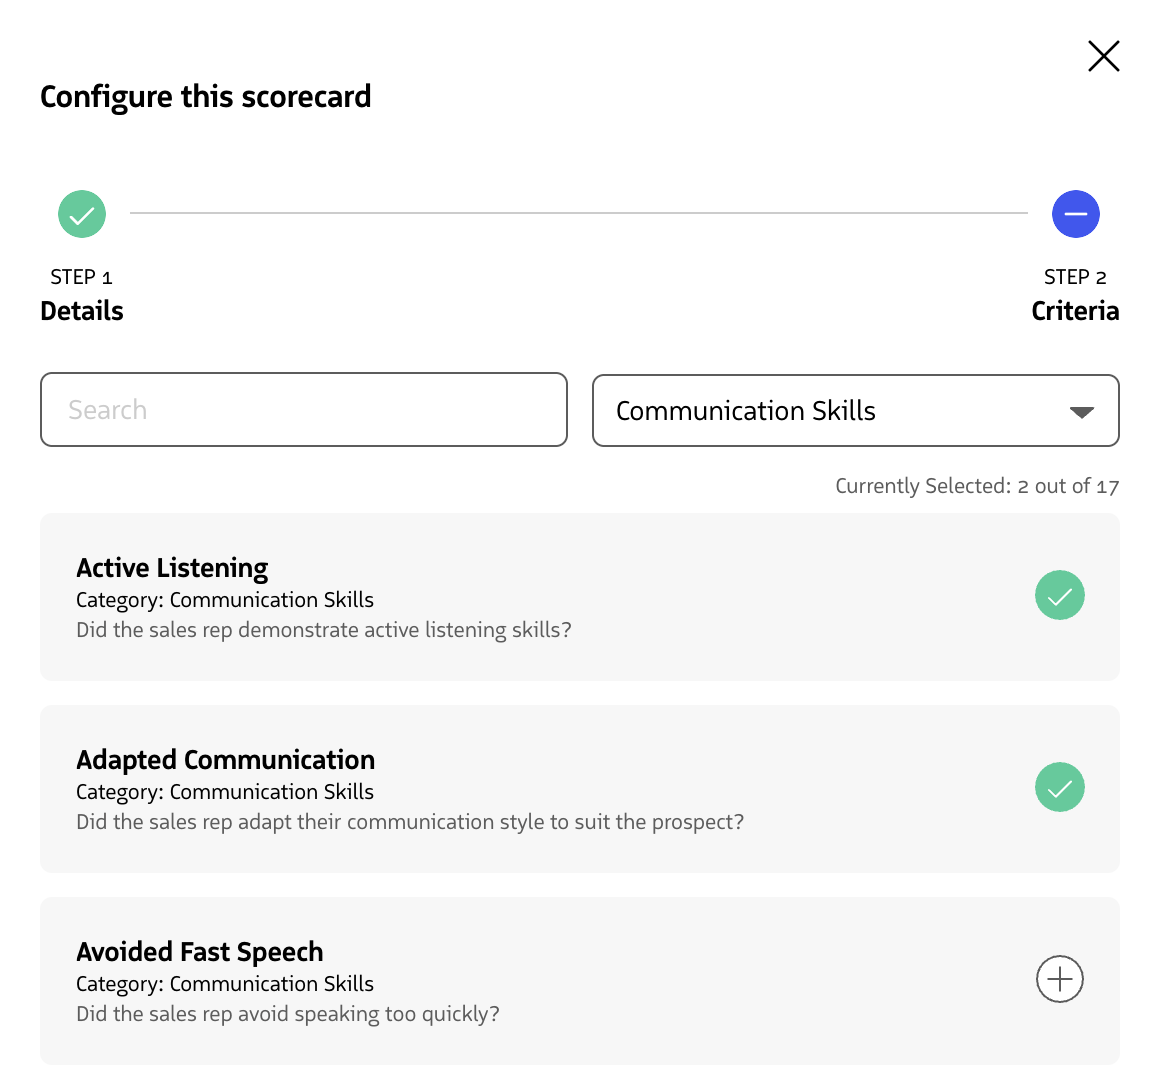Viewport: 1158px width, 1086px height.
Task: Open the Communication Skills category dropdown
Action: tap(855, 411)
